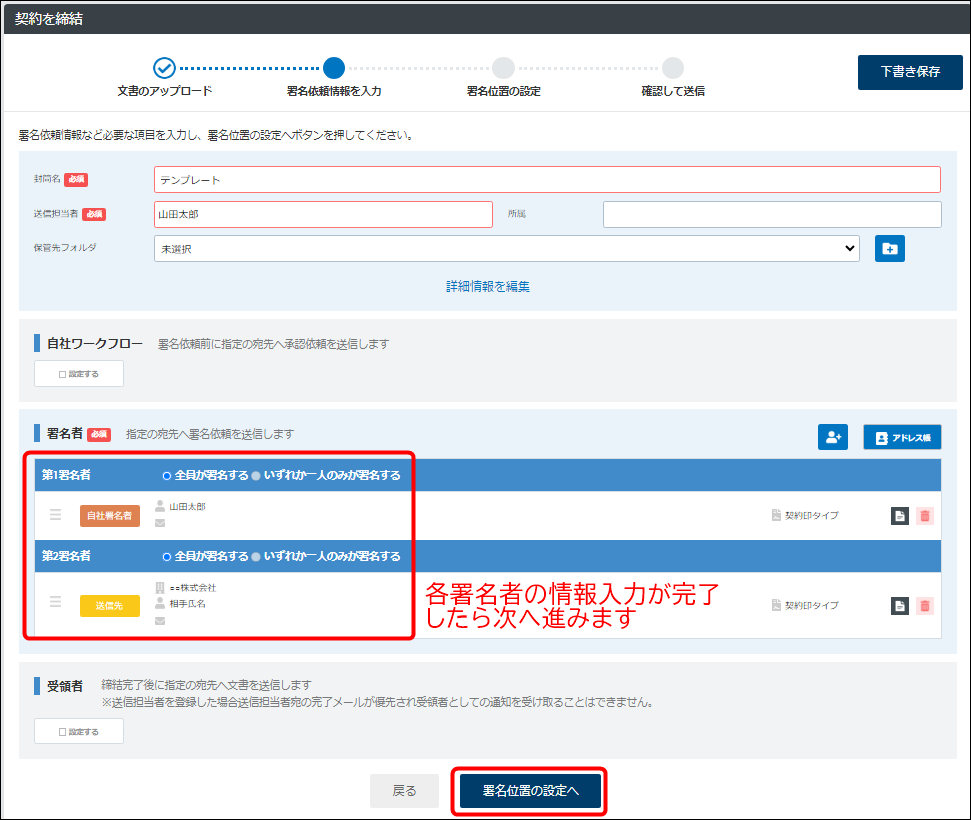This screenshot has width=971, height=820.
Task: Click the ==株式会社 company name text
Action: 193,588
